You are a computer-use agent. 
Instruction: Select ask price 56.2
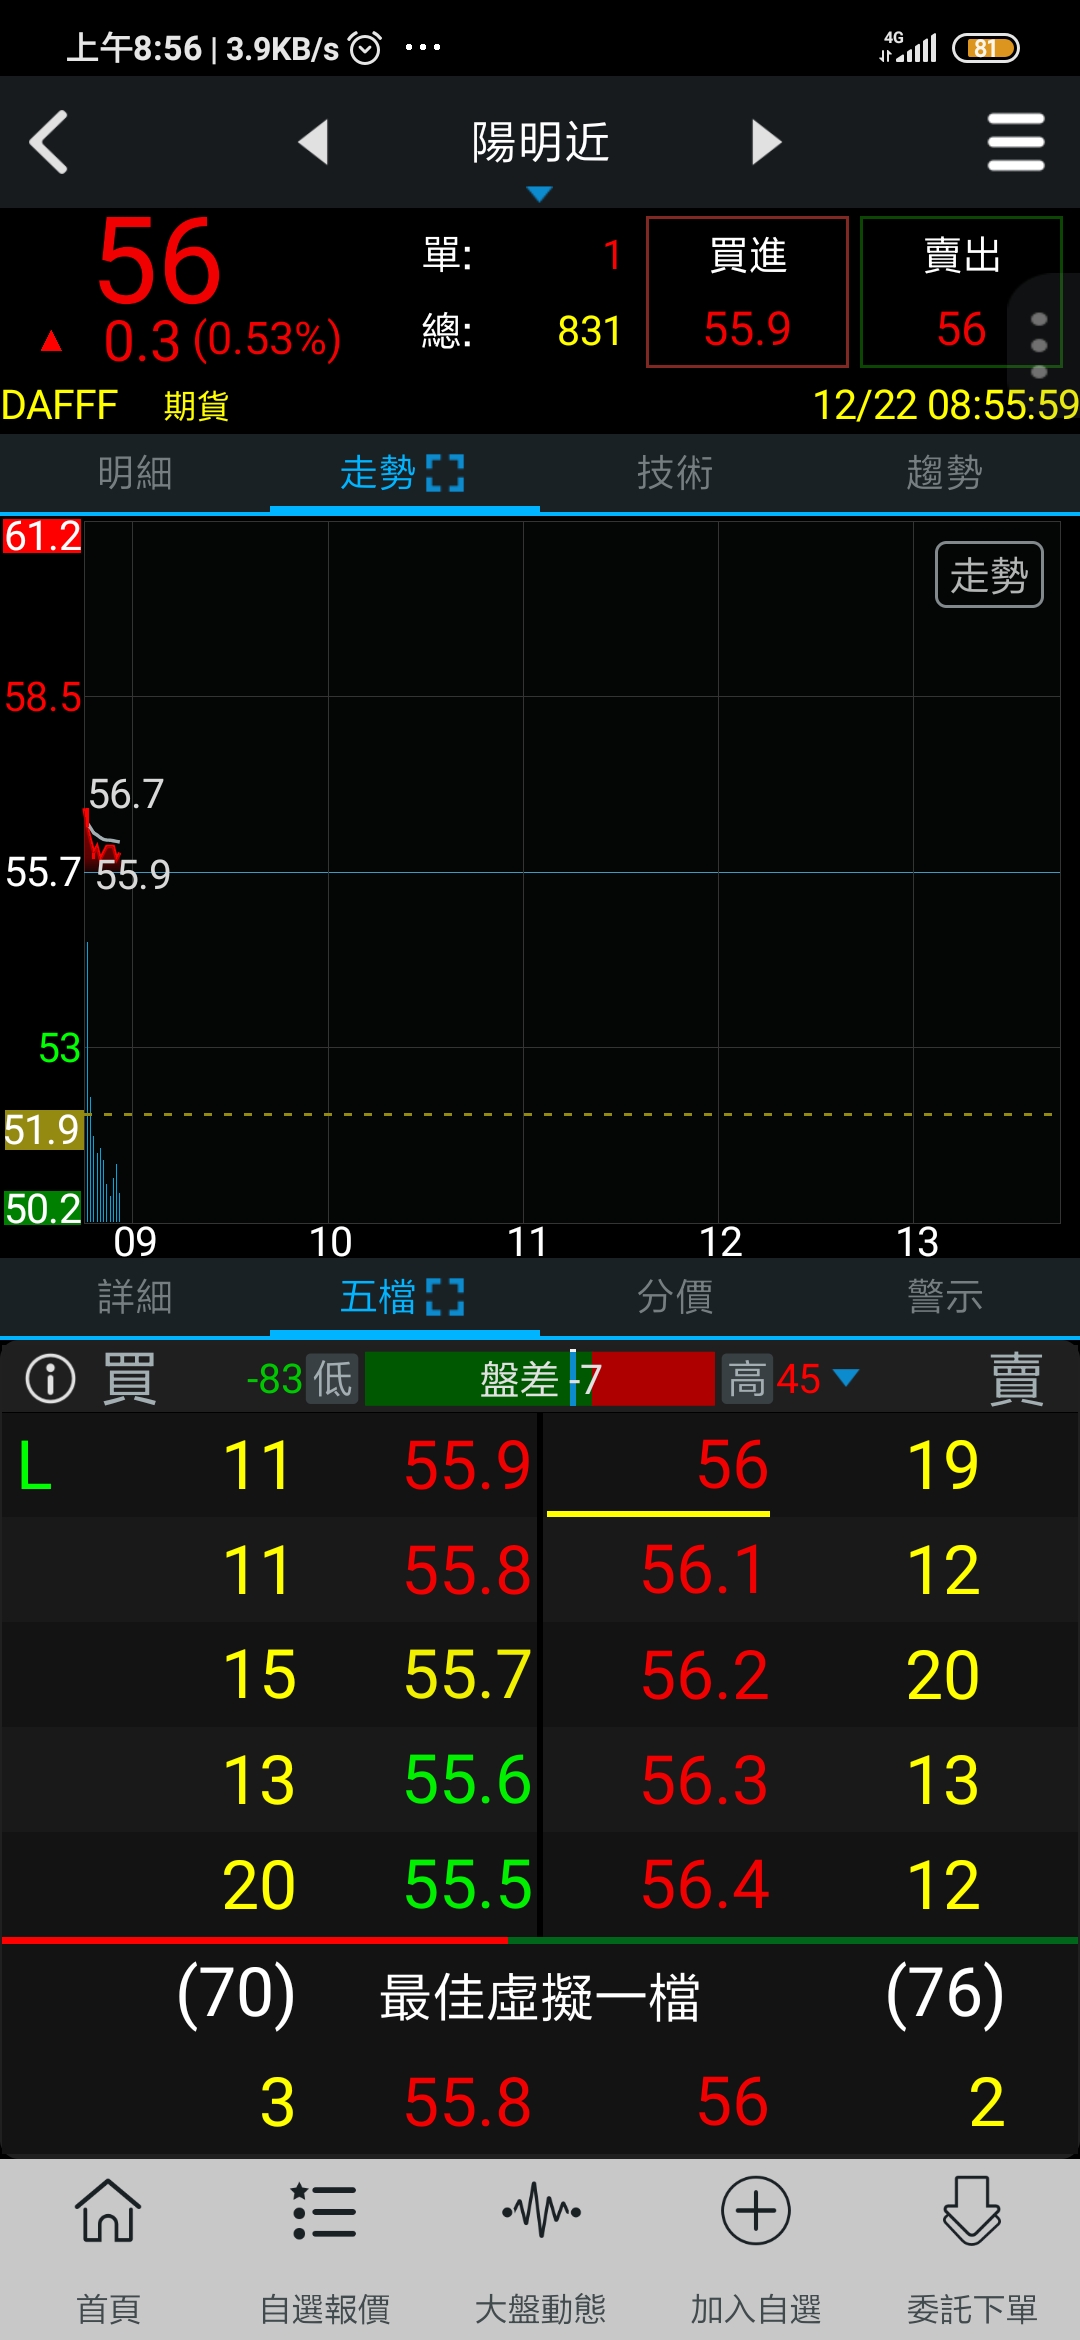[704, 1675]
